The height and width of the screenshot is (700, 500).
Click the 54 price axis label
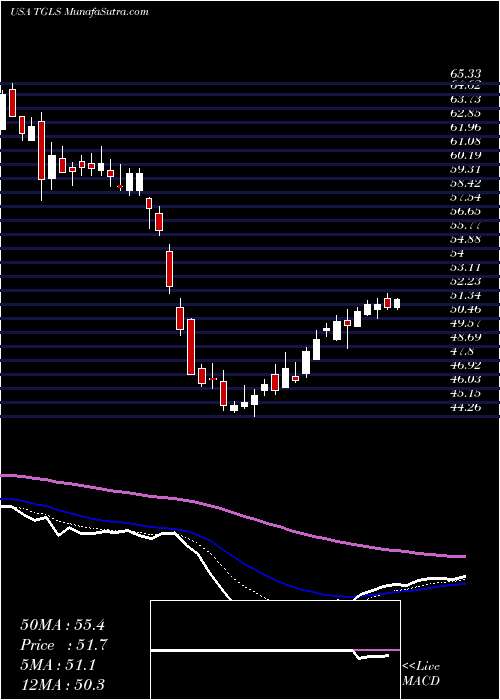coord(458,253)
